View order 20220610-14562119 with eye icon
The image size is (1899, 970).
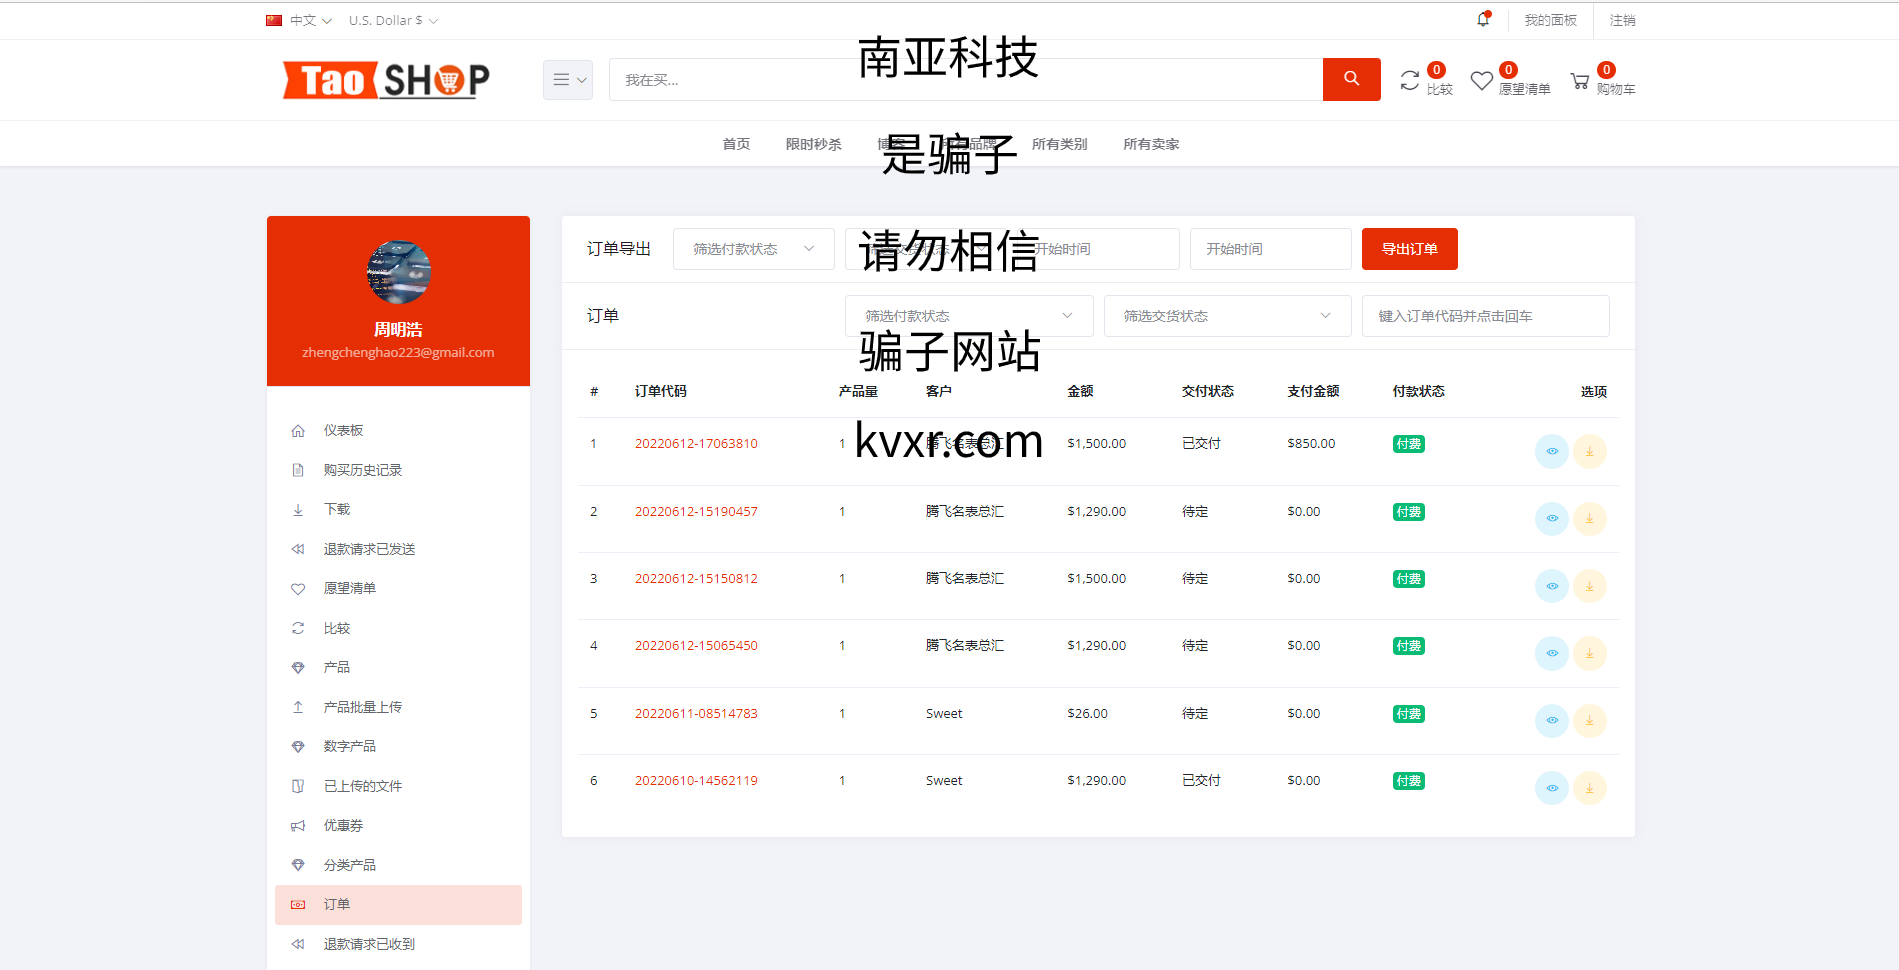1551,788
